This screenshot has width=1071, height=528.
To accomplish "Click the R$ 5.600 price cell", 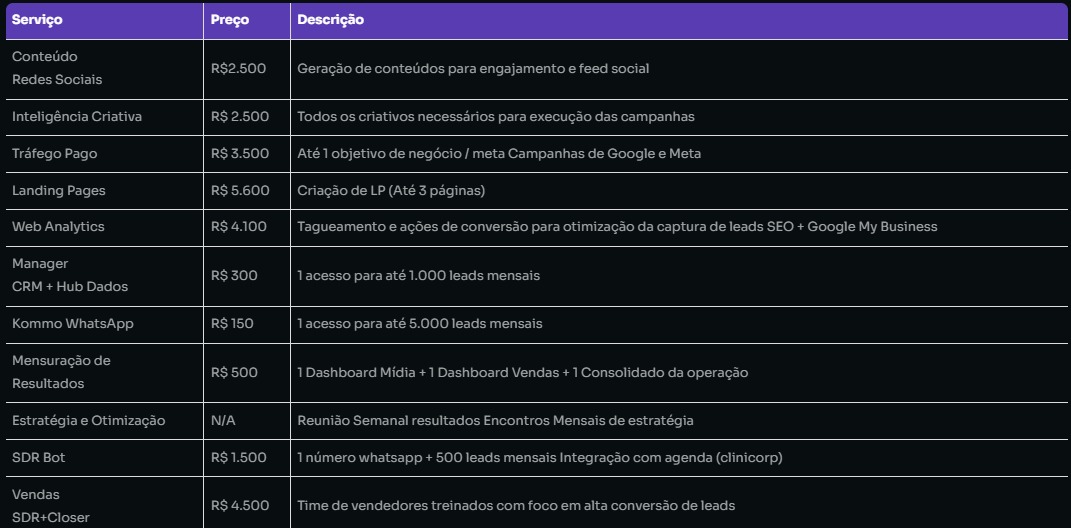I will [x=239, y=190].
